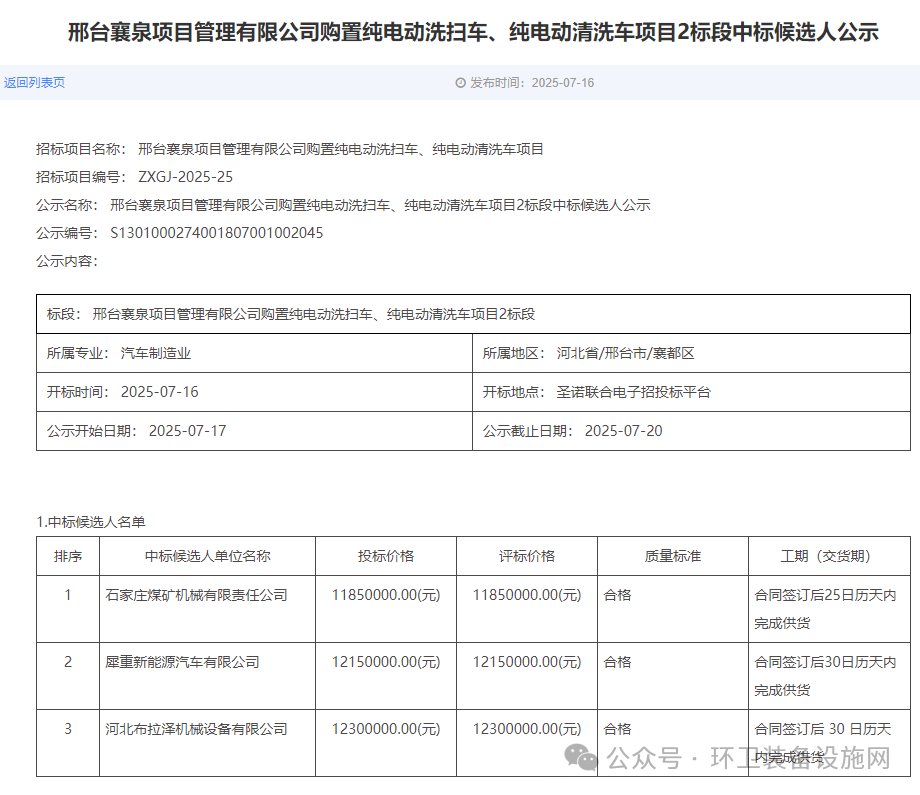Click bid price 11850000.00(元) in 投标价格 column
The width and height of the screenshot is (920, 795).
(386, 596)
